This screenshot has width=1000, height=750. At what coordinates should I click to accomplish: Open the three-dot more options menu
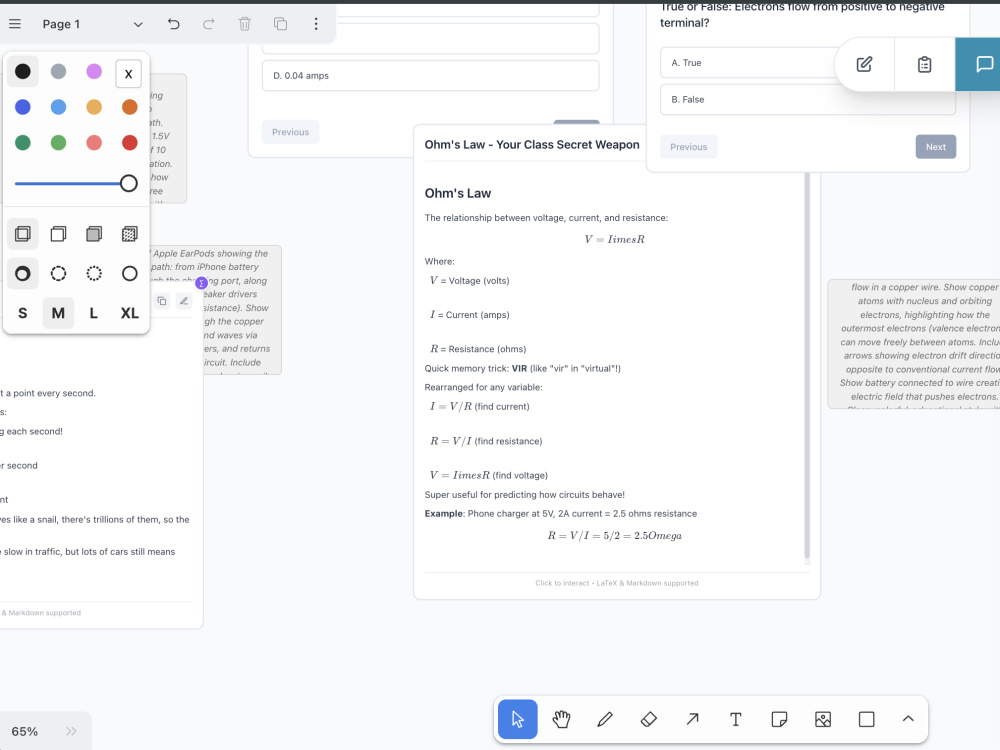click(316, 24)
